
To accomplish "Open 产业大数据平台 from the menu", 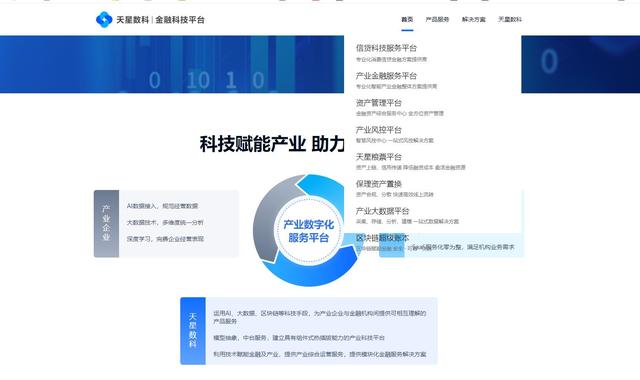I will click(x=382, y=211).
